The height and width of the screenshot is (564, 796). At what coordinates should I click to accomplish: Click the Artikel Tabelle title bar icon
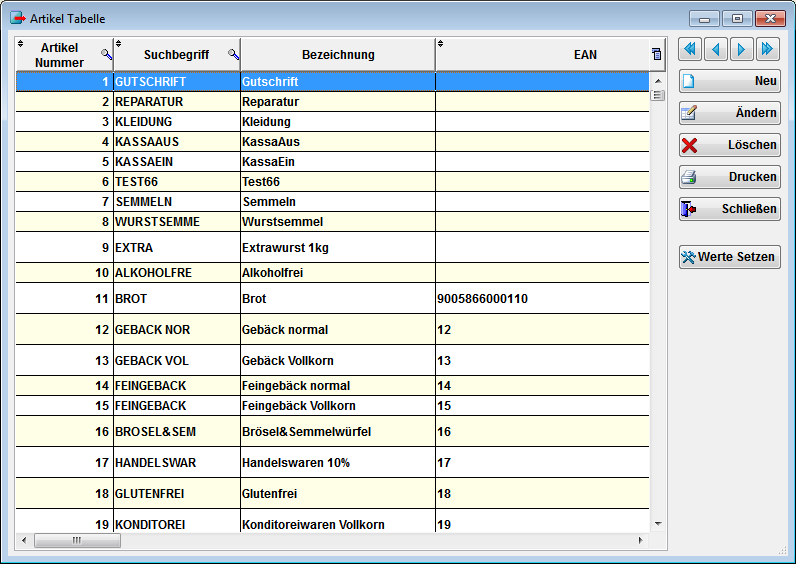(x=18, y=18)
